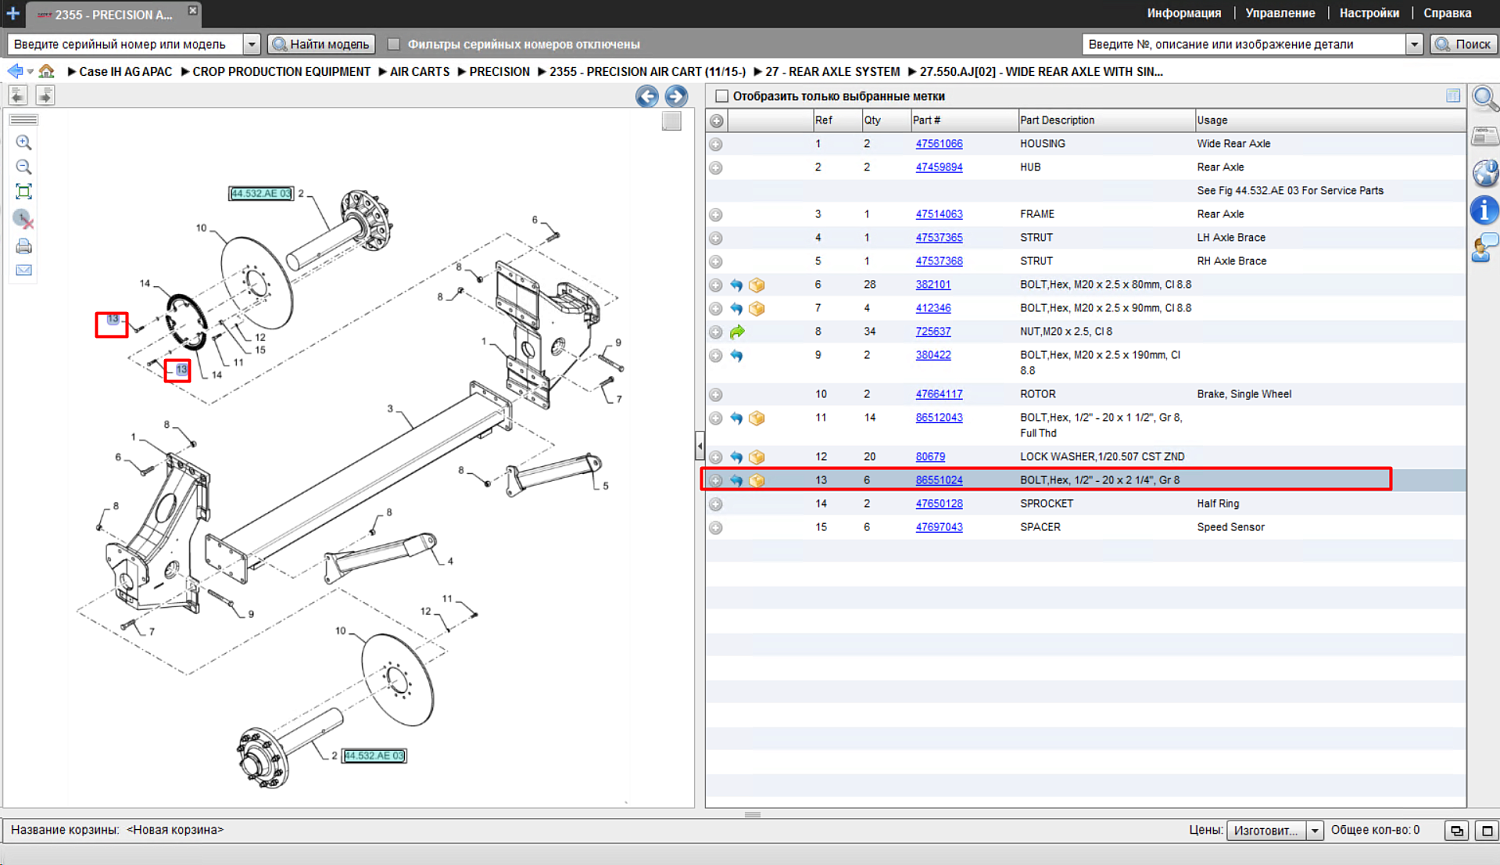Screen dimensions: 1500x865
Task: Navigate to 'CROP PRODUCTION EQUIPMENT' breadcrumb
Action: coord(281,72)
